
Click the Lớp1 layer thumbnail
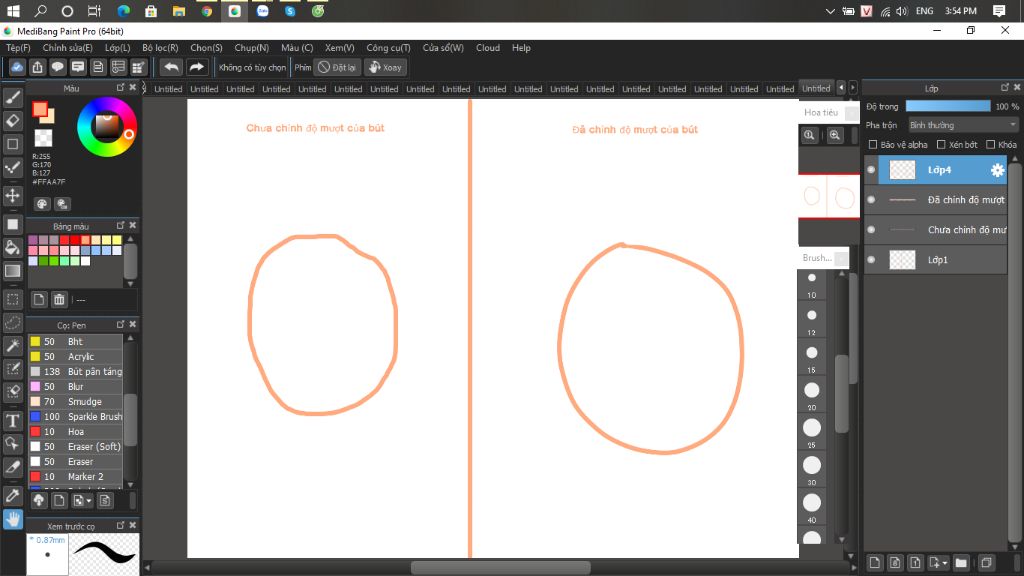903,260
